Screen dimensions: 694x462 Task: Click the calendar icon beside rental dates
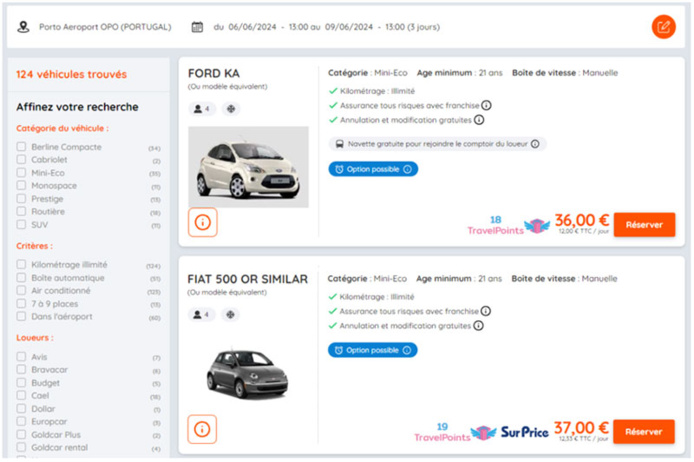point(197,27)
